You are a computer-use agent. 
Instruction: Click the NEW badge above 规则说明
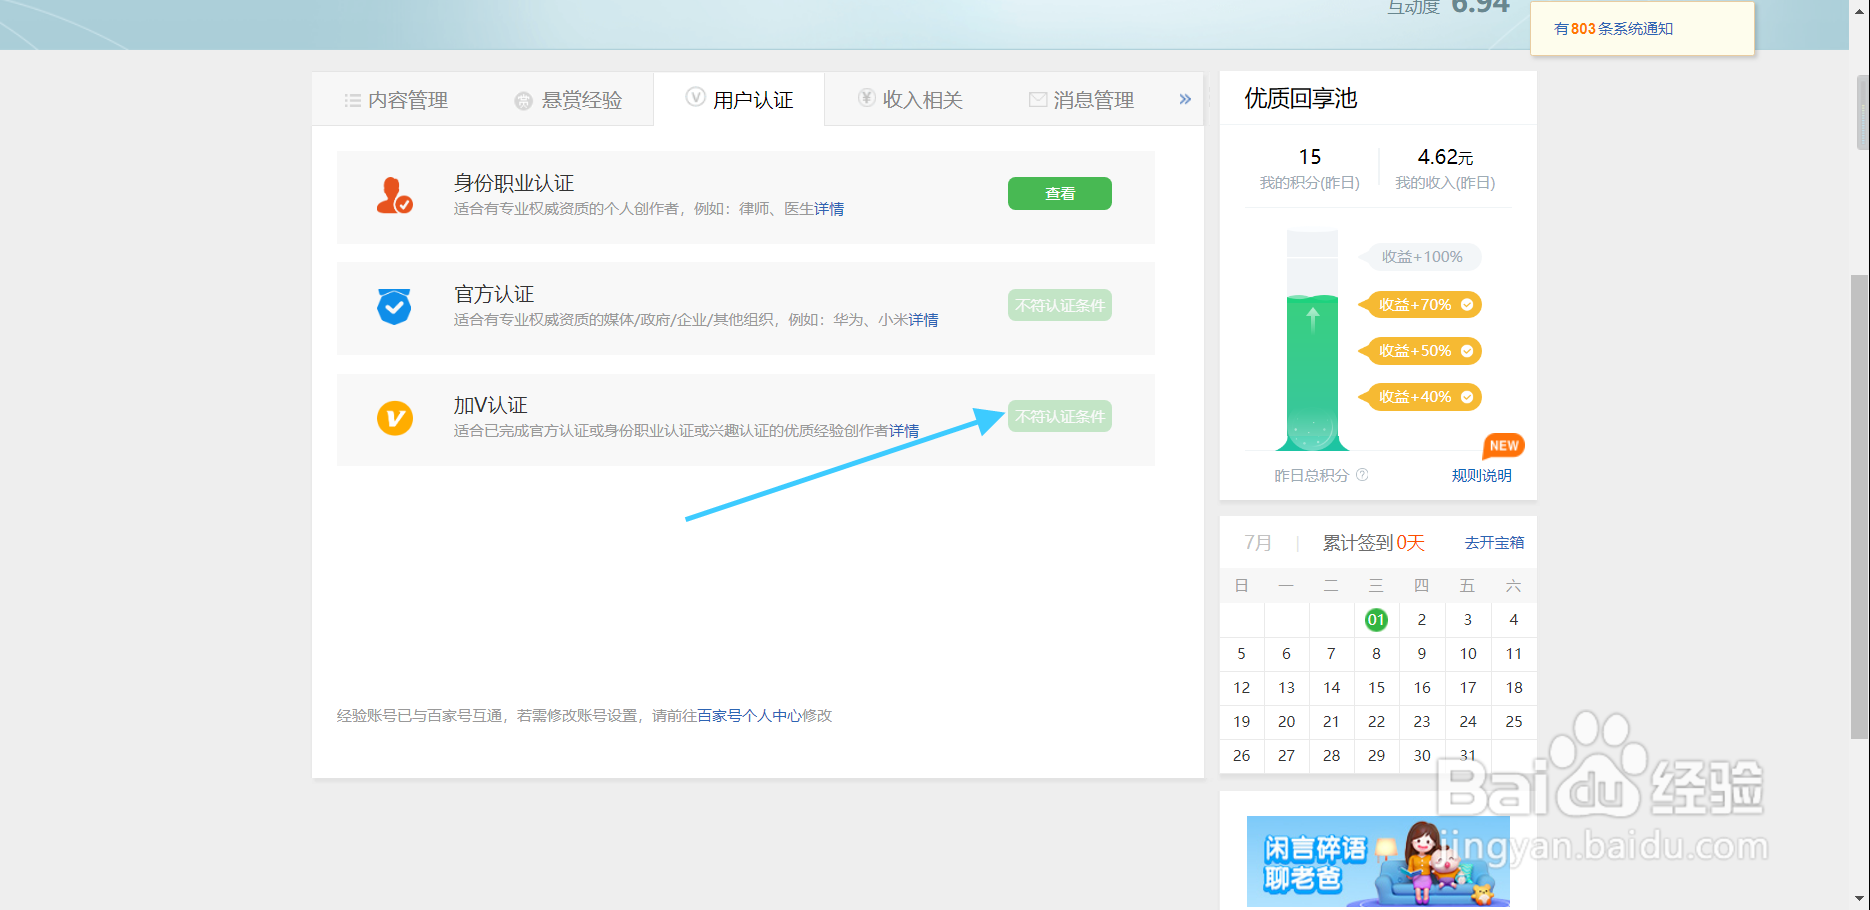click(x=1503, y=446)
